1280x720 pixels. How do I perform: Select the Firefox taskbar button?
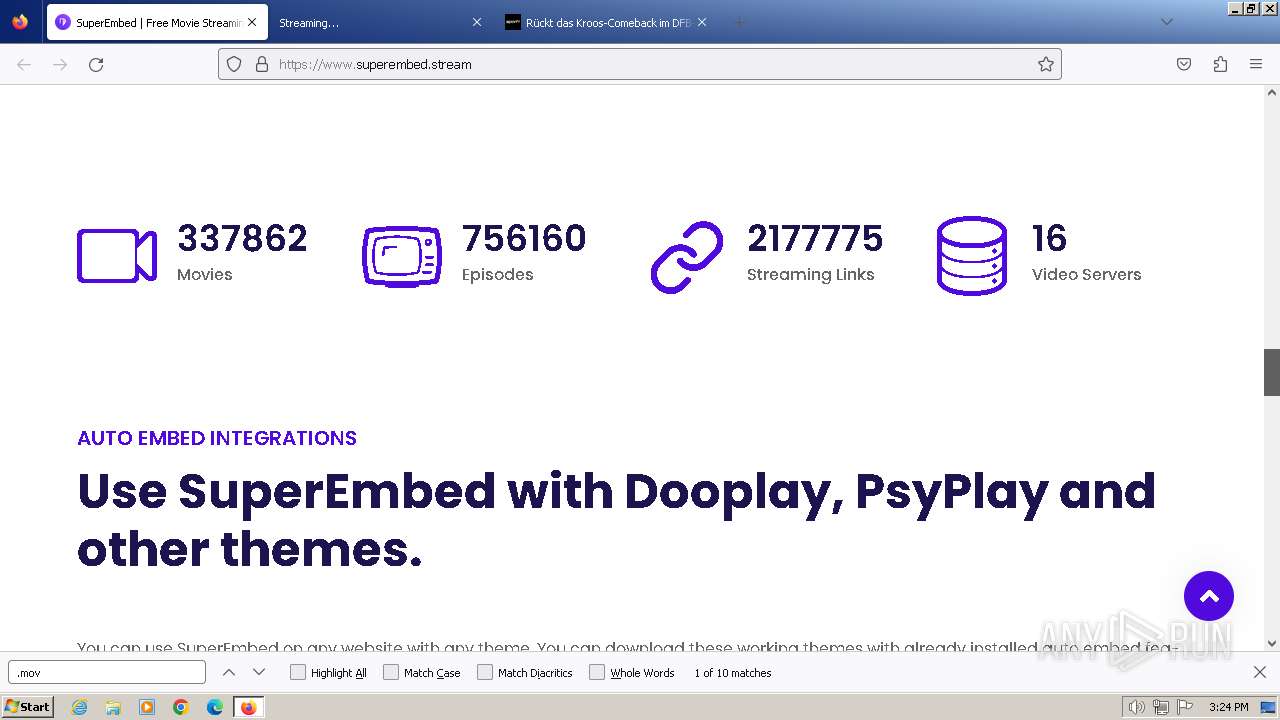(x=248, y=707)
